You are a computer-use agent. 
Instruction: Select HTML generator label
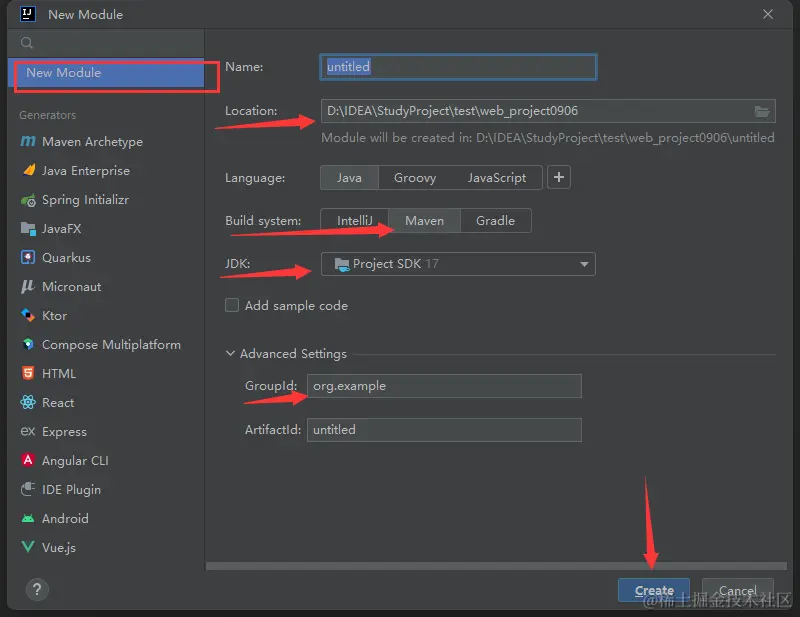point(59,374)
